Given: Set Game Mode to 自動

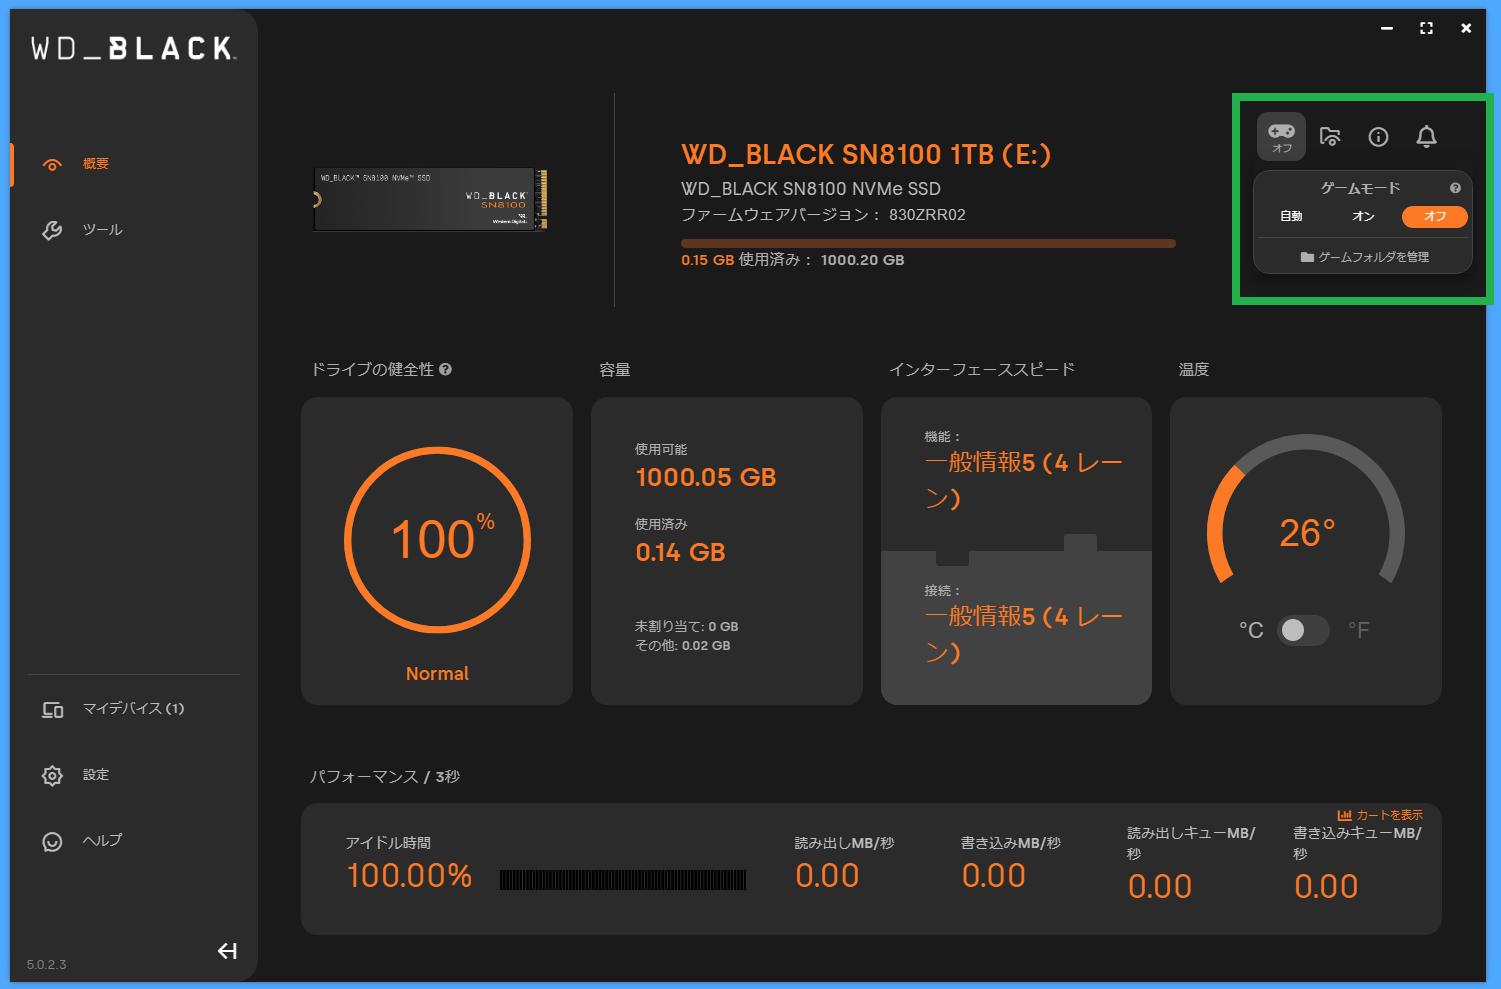Looking at the screenshot, I should pyautogui.click(x=1291, y=216).
